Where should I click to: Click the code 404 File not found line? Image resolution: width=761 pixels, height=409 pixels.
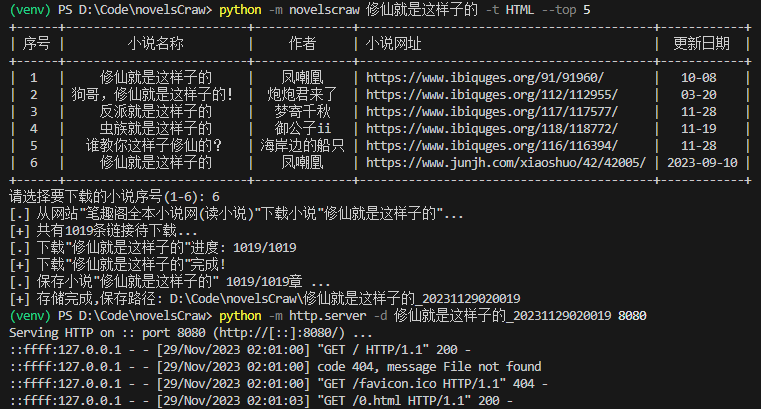[275, 367]
